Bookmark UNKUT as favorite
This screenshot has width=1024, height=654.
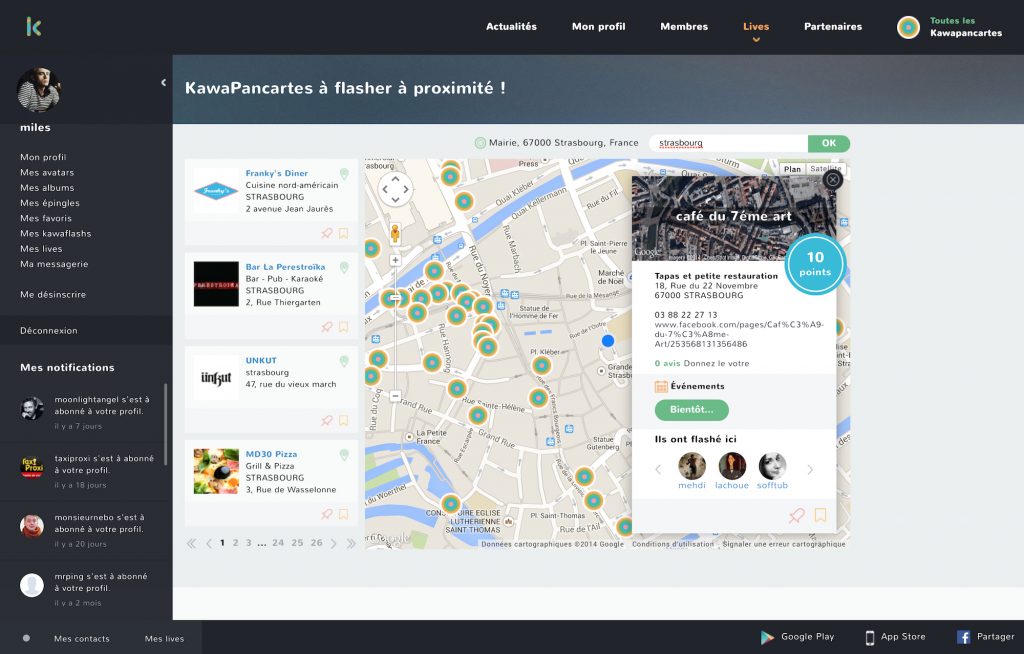(x=344, y=420)
